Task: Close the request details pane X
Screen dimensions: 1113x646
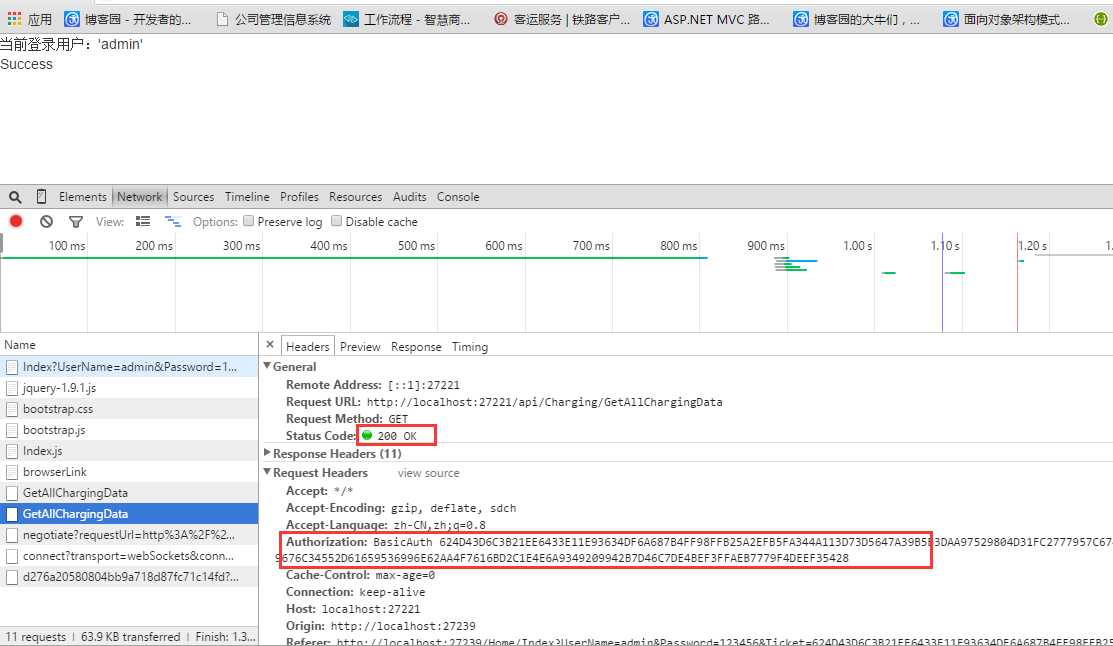Action: pyautogui.click(x=270, y=345)
